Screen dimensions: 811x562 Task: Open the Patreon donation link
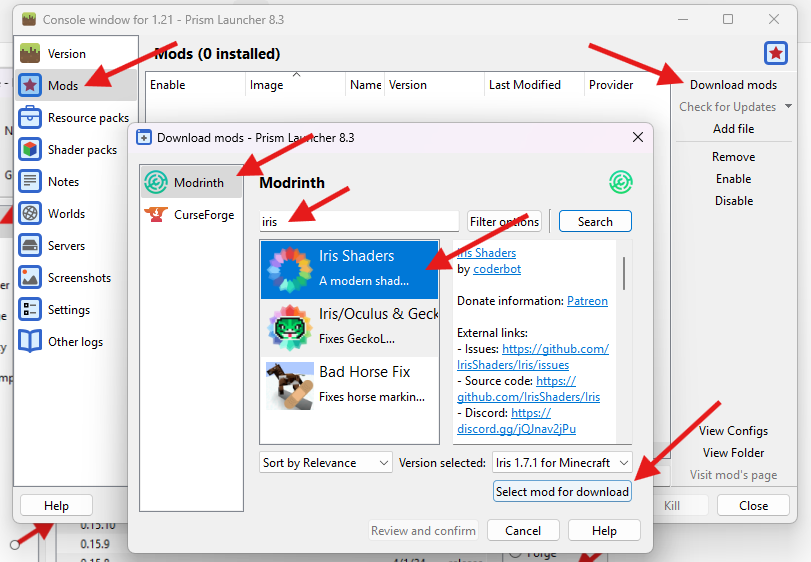(x=587, y=301)
